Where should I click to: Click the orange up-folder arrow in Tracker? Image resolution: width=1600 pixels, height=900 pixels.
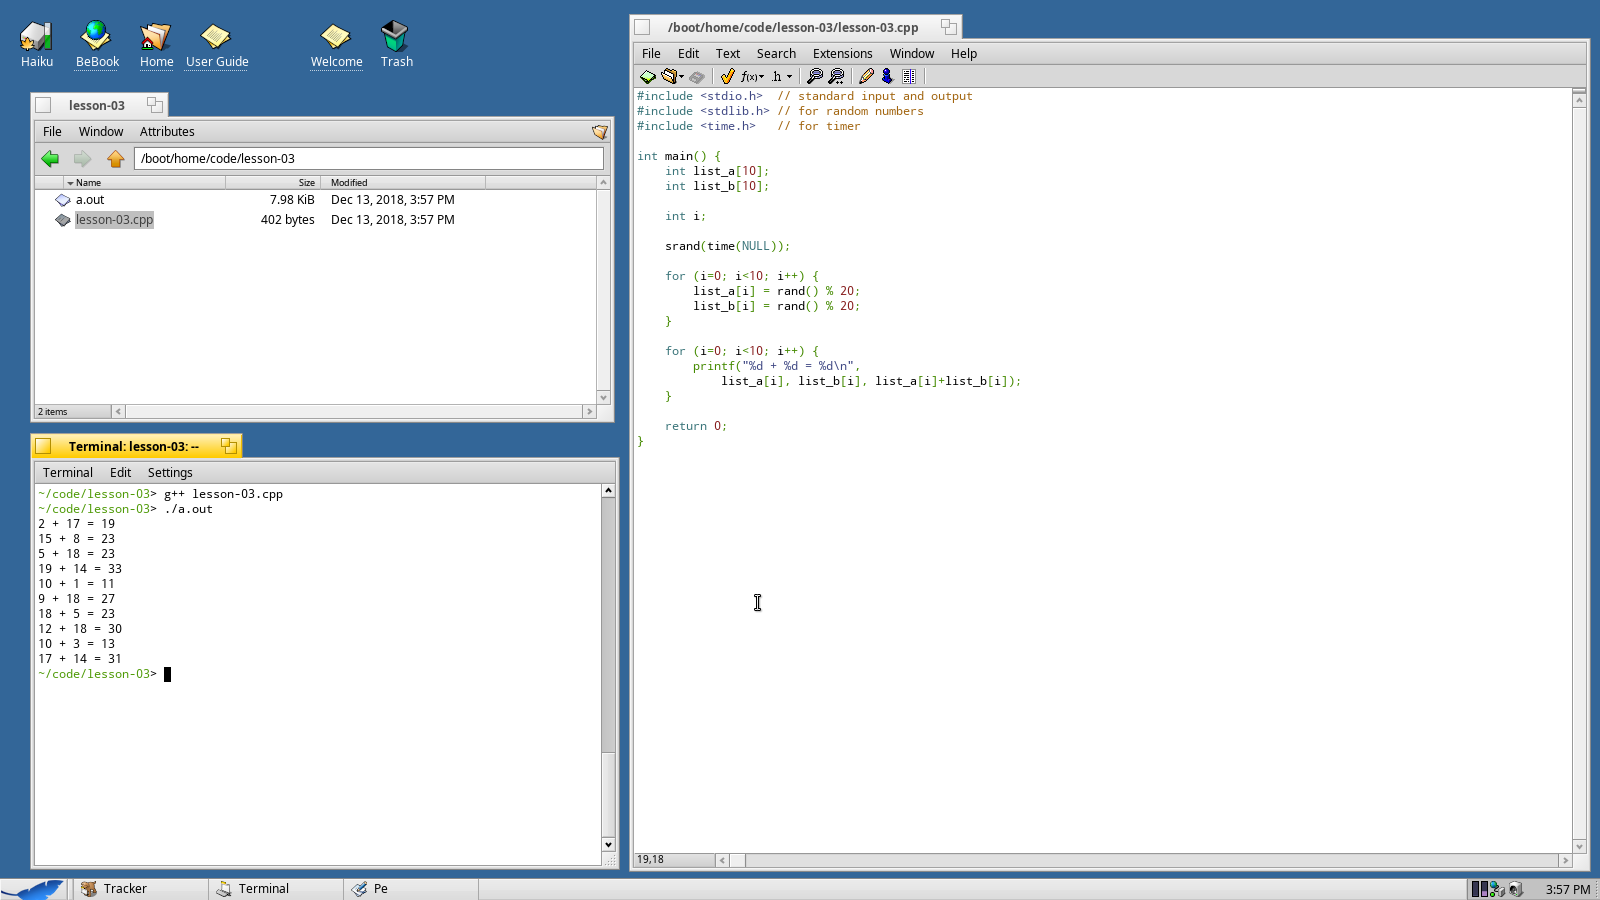tap(115, 158)
